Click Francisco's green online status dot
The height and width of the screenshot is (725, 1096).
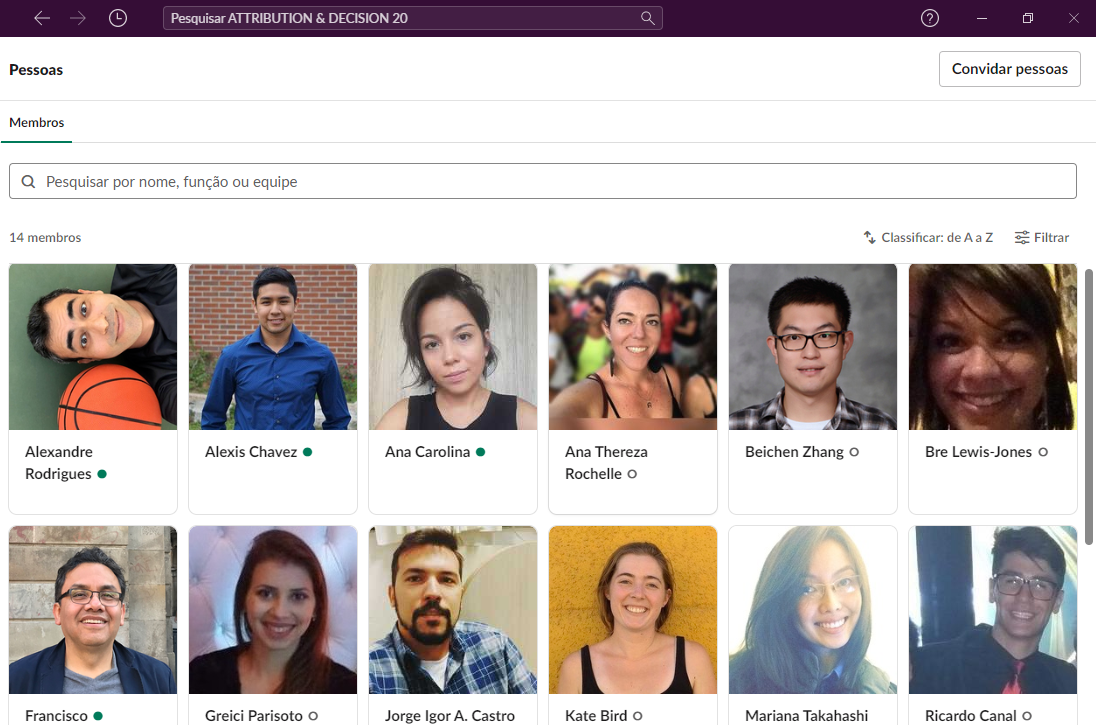pyautogui.click(x=98, y=716)
